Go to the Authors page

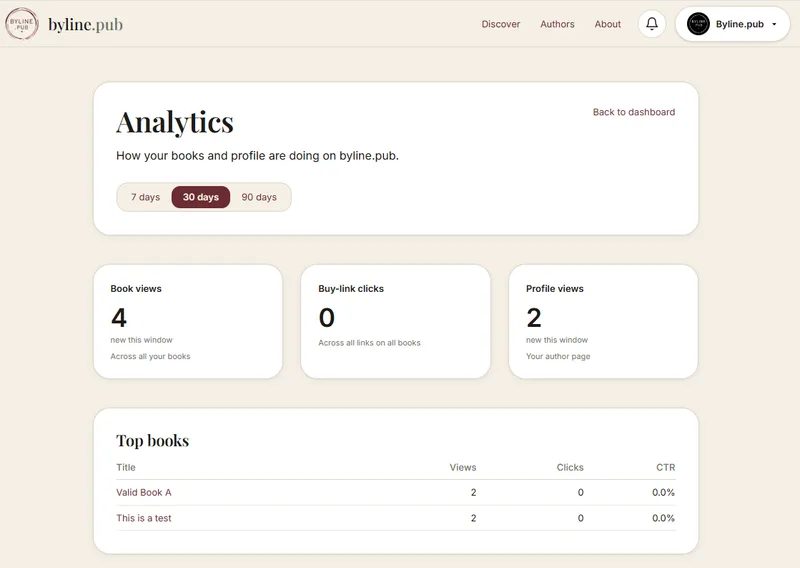[557, 24]
